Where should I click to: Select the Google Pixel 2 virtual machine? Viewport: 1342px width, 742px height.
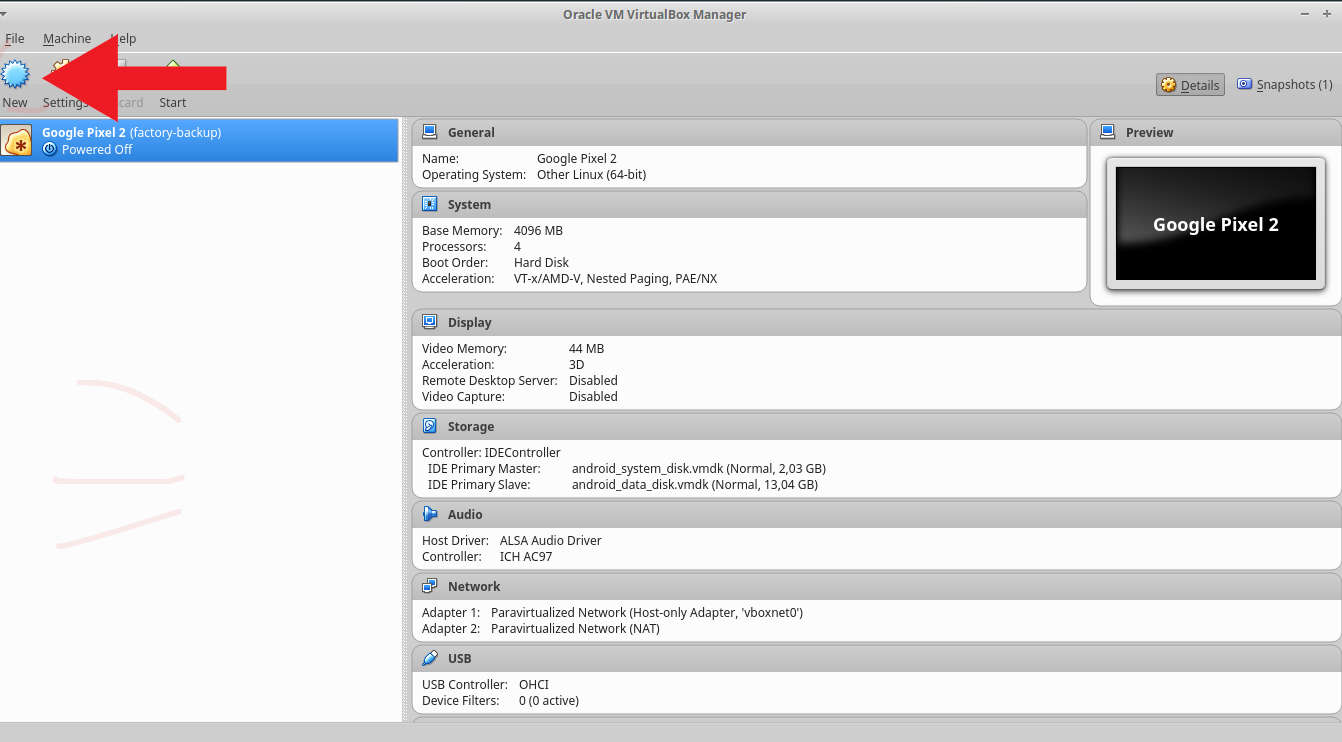click(199, 141)
